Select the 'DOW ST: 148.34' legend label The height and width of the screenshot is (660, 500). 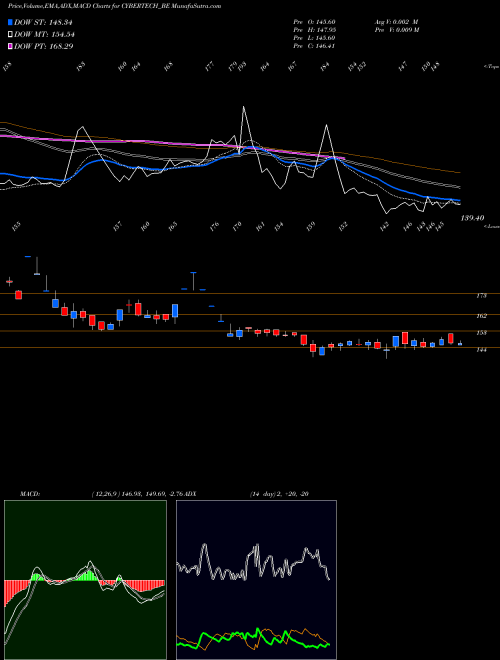coord(43,22)
